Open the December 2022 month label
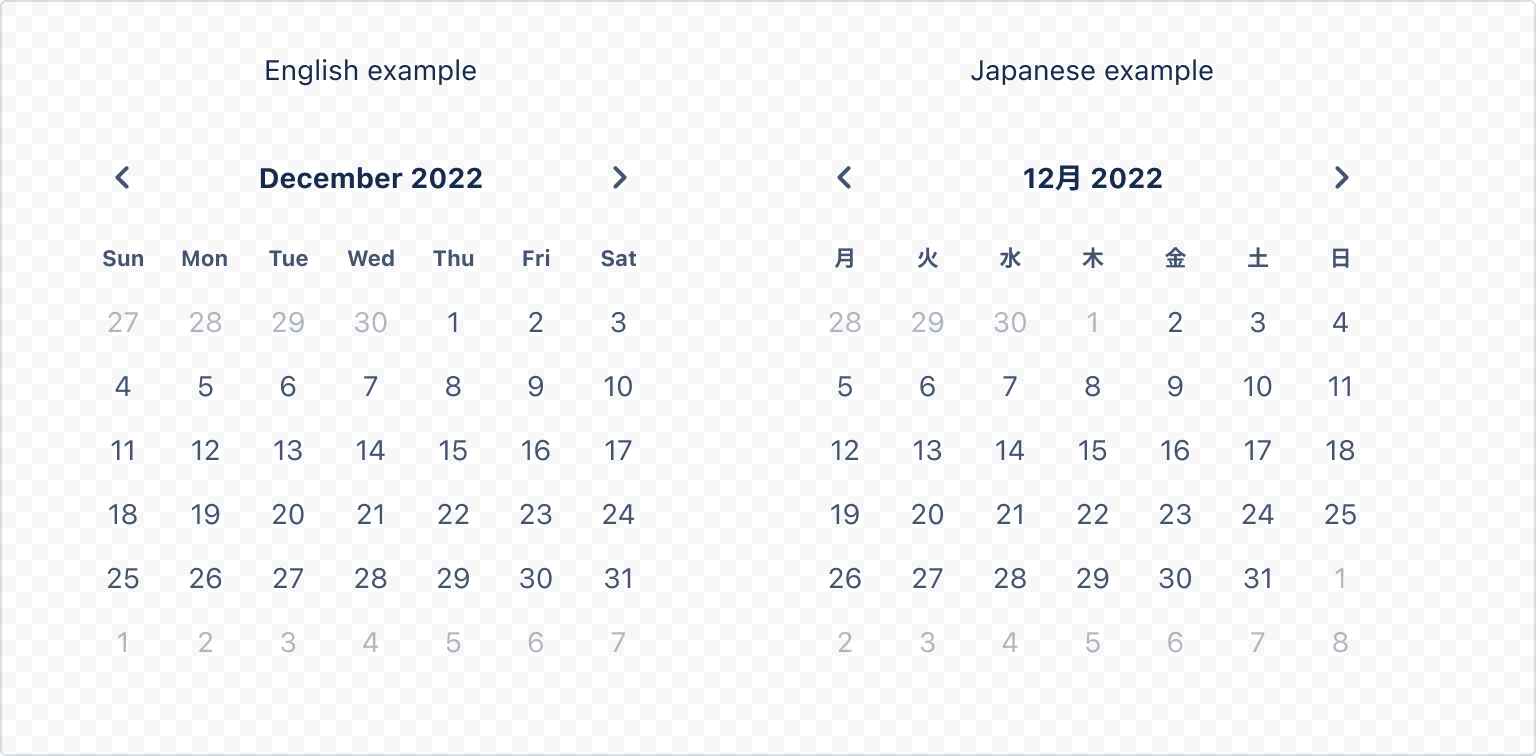The height and width of the screenshot is (756, 1536). [371, 178]
